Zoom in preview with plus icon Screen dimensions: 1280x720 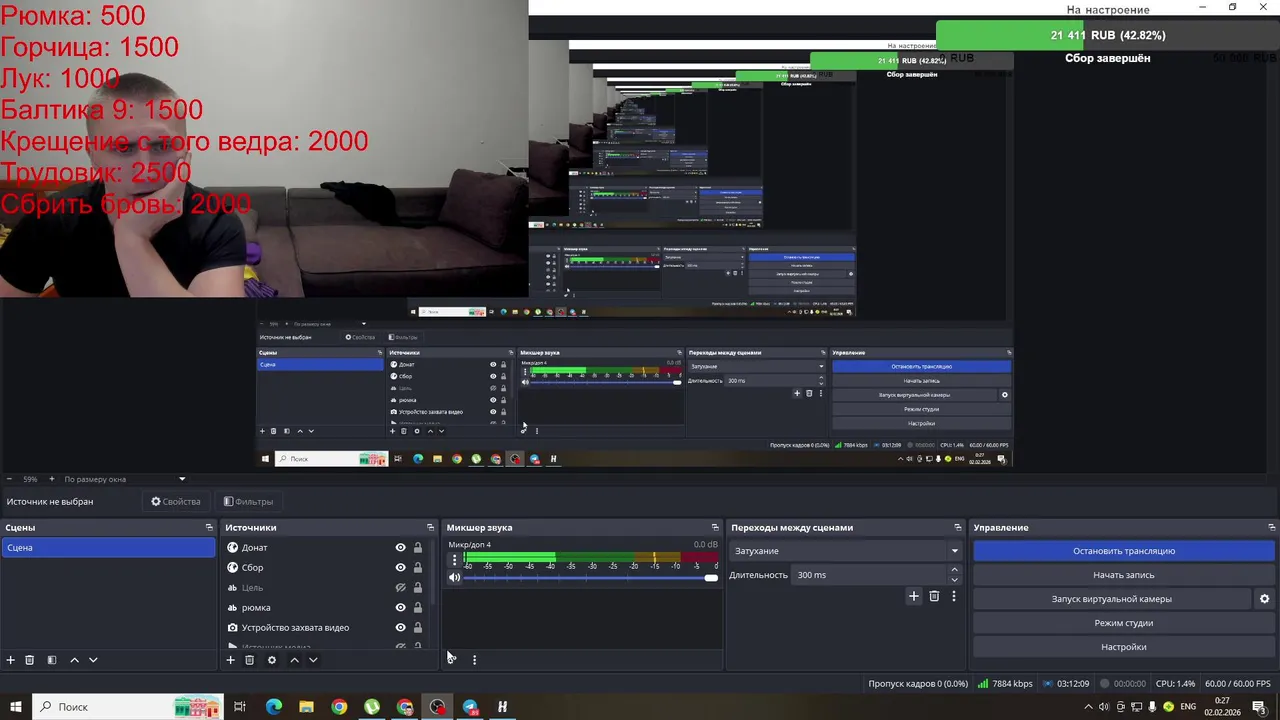[52, 479]
